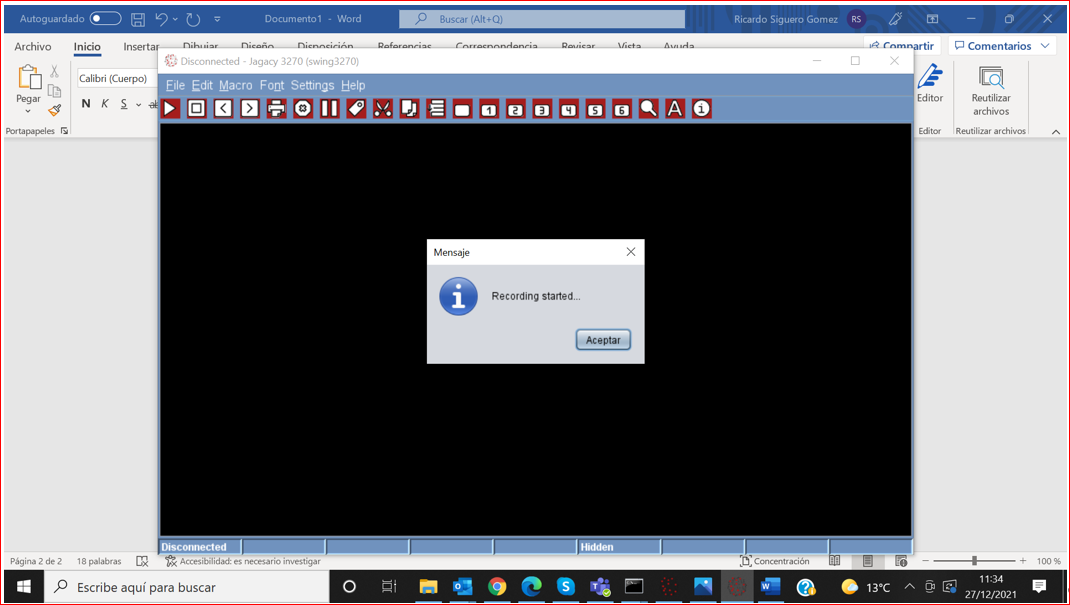The width and height of the screenshot is (1070, 605).
Task: Open the Settings menu in Jagacy
Action: point(312,86)
